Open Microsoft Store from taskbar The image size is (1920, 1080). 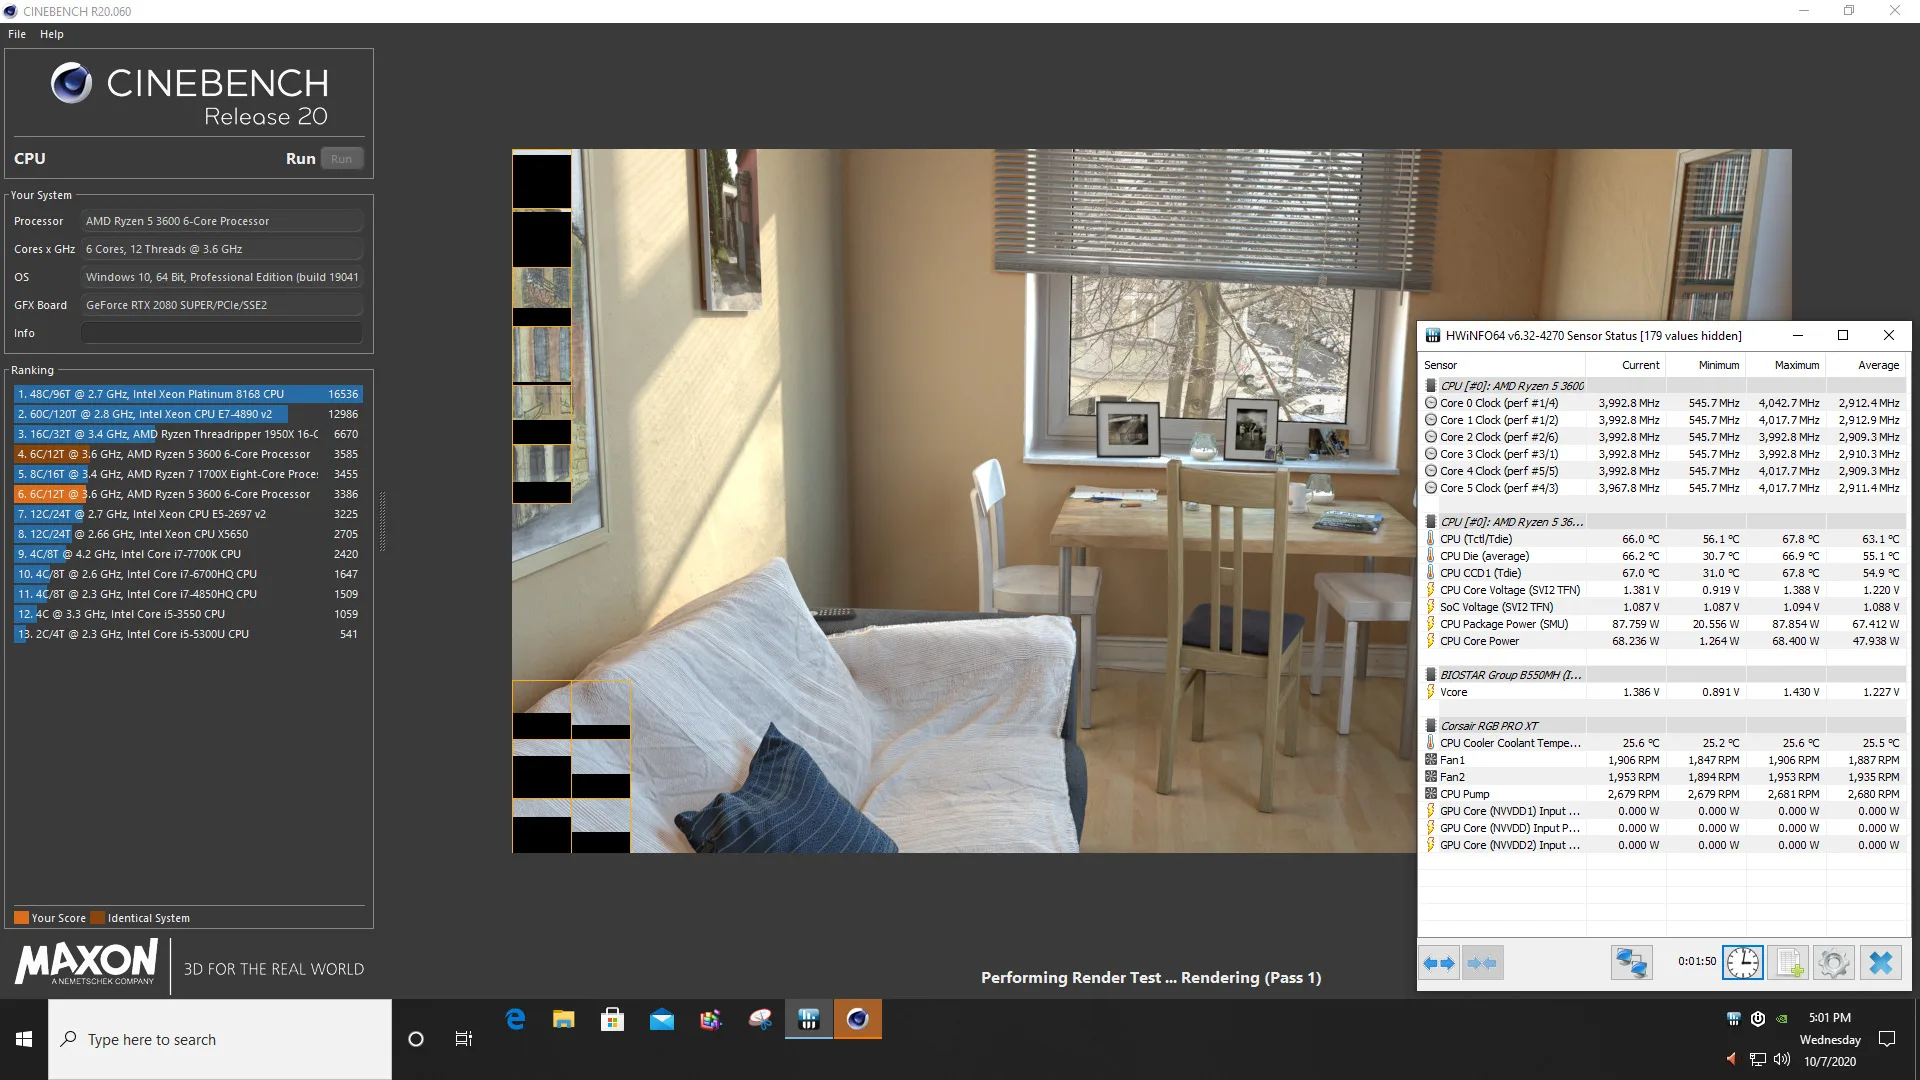point(613,1019)
